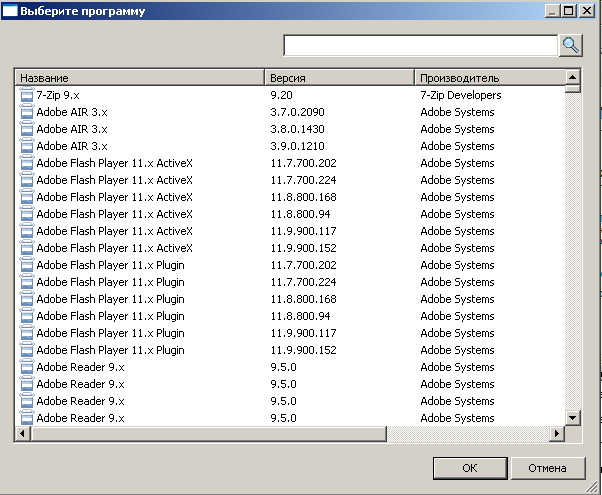The width and height of the screenshot is (602, 495).
Task: Sort the list by the Производитель column header
Action: (x=490, y=78)
